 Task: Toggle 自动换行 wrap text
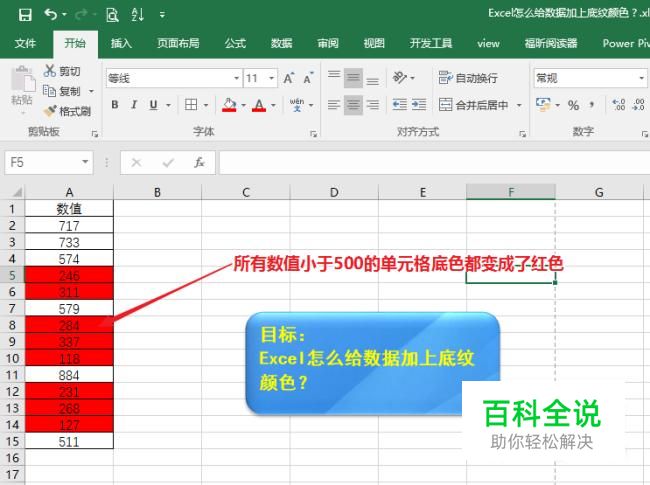468,78
